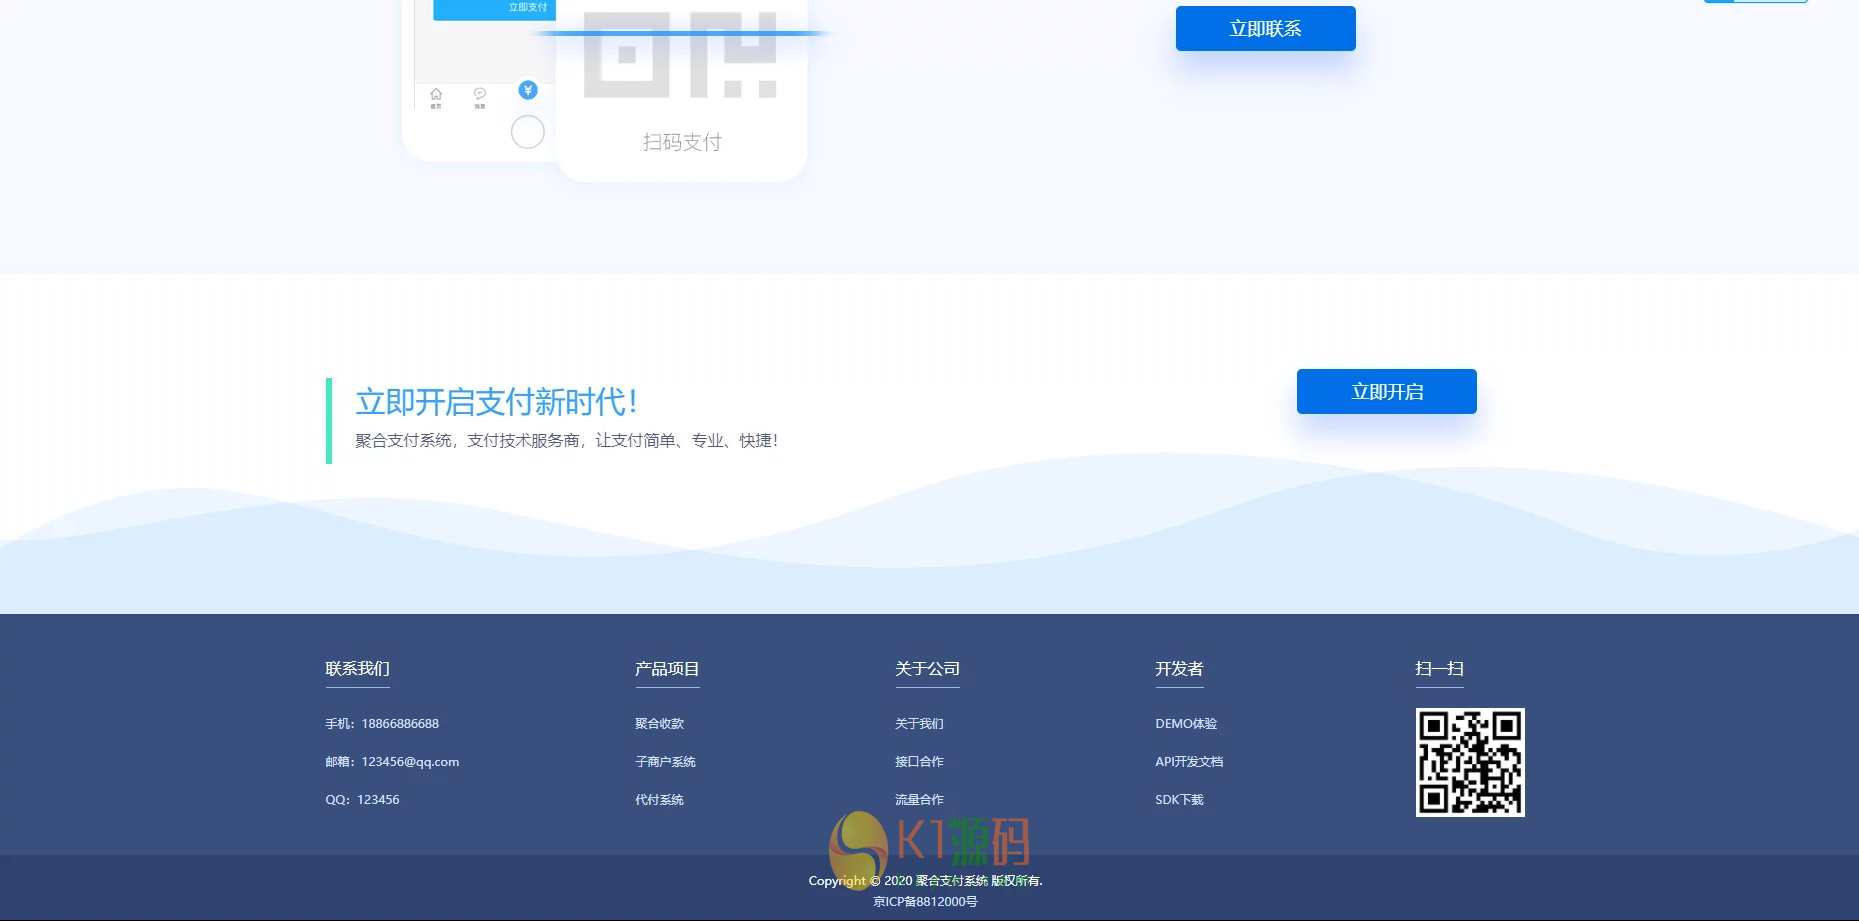
Task: Click the 立即联系 button
Action: pos(1265,28)
